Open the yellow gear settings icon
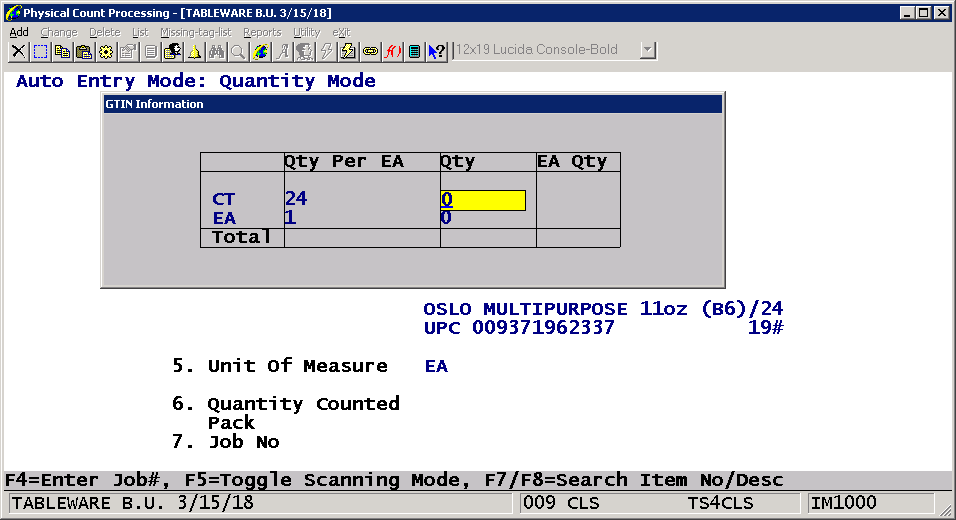The width and height of the screenshot is (956, 520). tap(106, 52)
